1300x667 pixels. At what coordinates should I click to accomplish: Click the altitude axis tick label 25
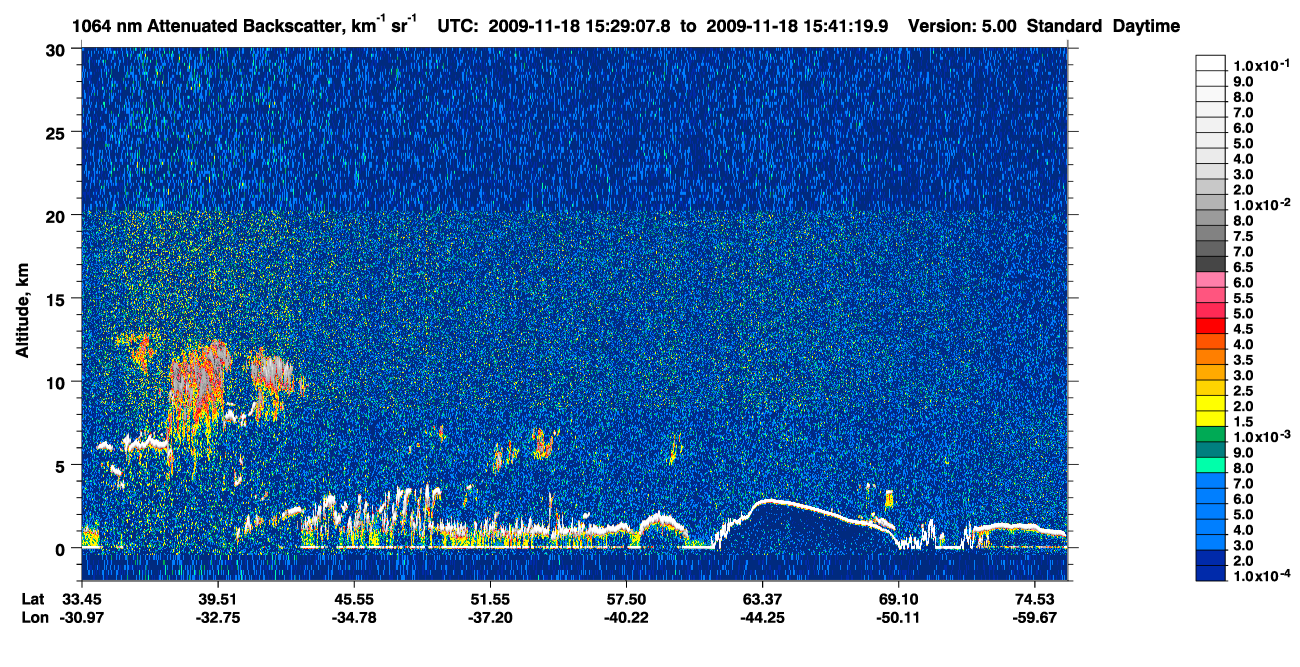point(57,133)
